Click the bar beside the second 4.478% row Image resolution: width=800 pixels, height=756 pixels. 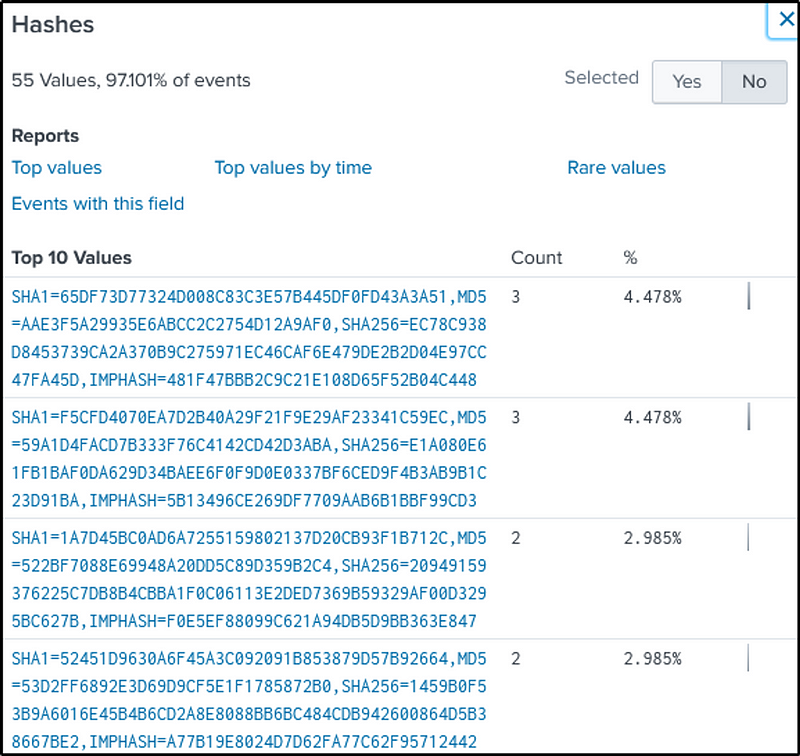pyautogui.click(x=748, y=417)
